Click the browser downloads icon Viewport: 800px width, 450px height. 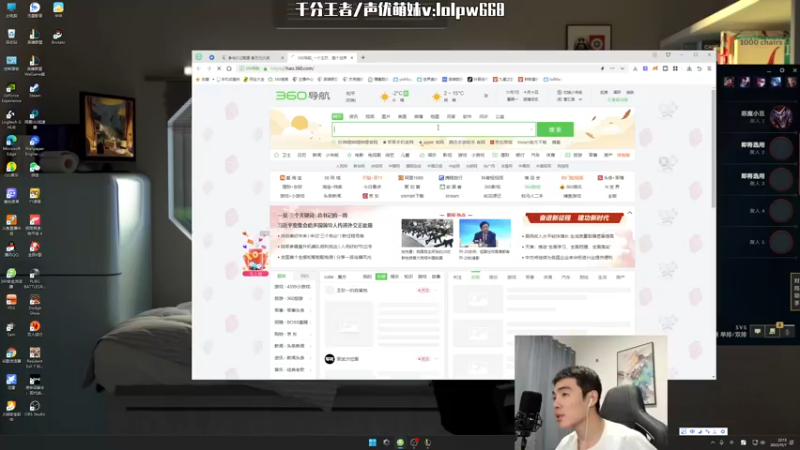point(689,68)
